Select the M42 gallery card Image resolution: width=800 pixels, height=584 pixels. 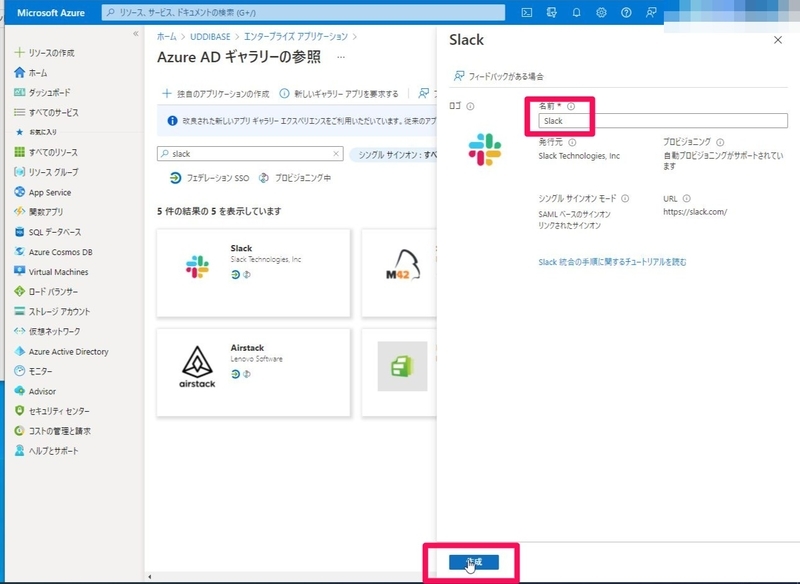[x=399, y=273]
